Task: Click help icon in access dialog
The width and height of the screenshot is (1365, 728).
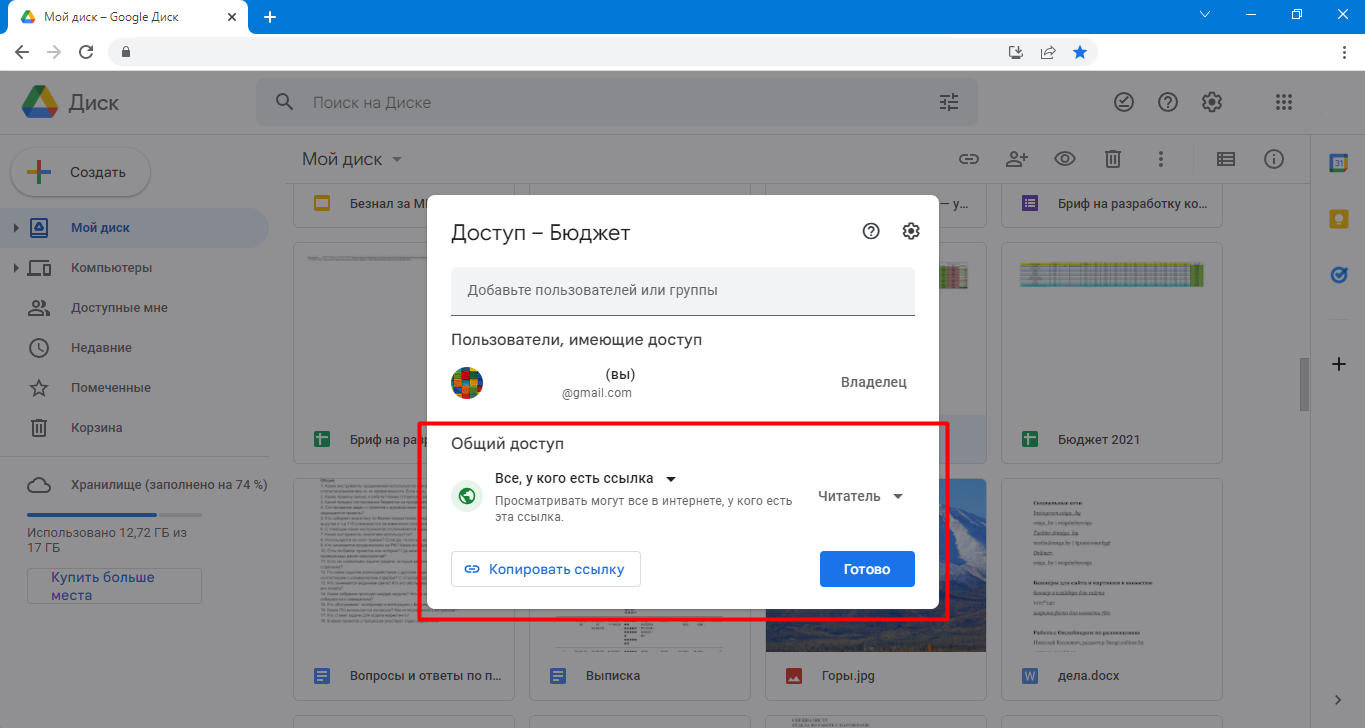Action: pos(871,231)
